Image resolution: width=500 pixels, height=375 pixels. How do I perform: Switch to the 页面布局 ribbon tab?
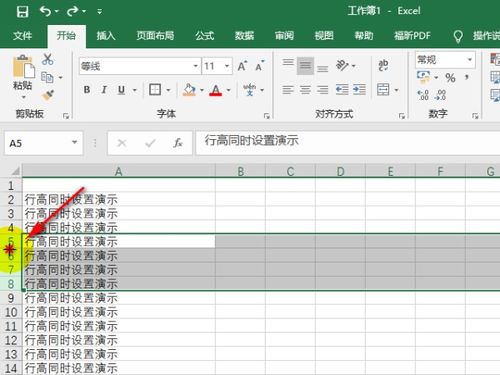(x=155, y=36)
